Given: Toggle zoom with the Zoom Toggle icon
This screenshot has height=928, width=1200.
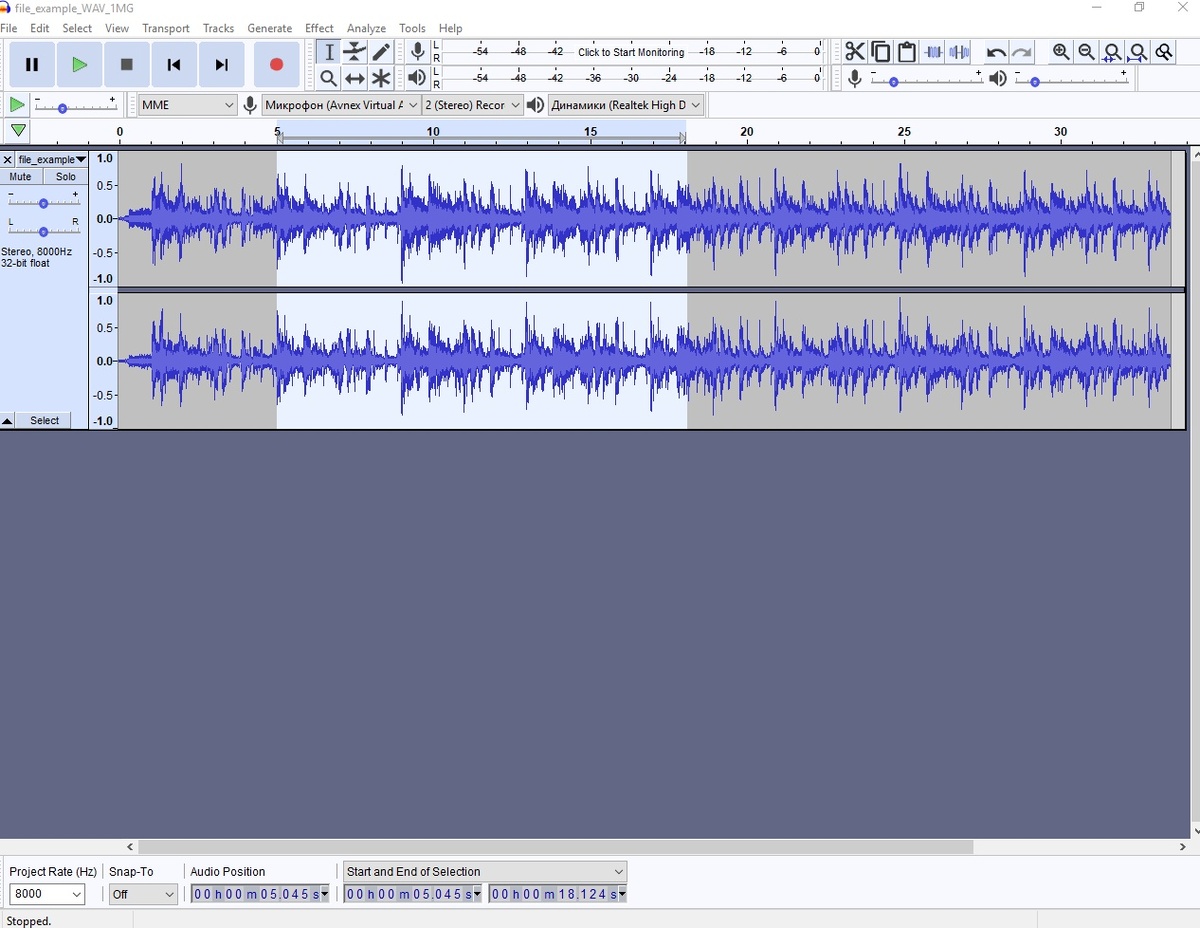Looking at the screenshot, I should pos(1164,52).
